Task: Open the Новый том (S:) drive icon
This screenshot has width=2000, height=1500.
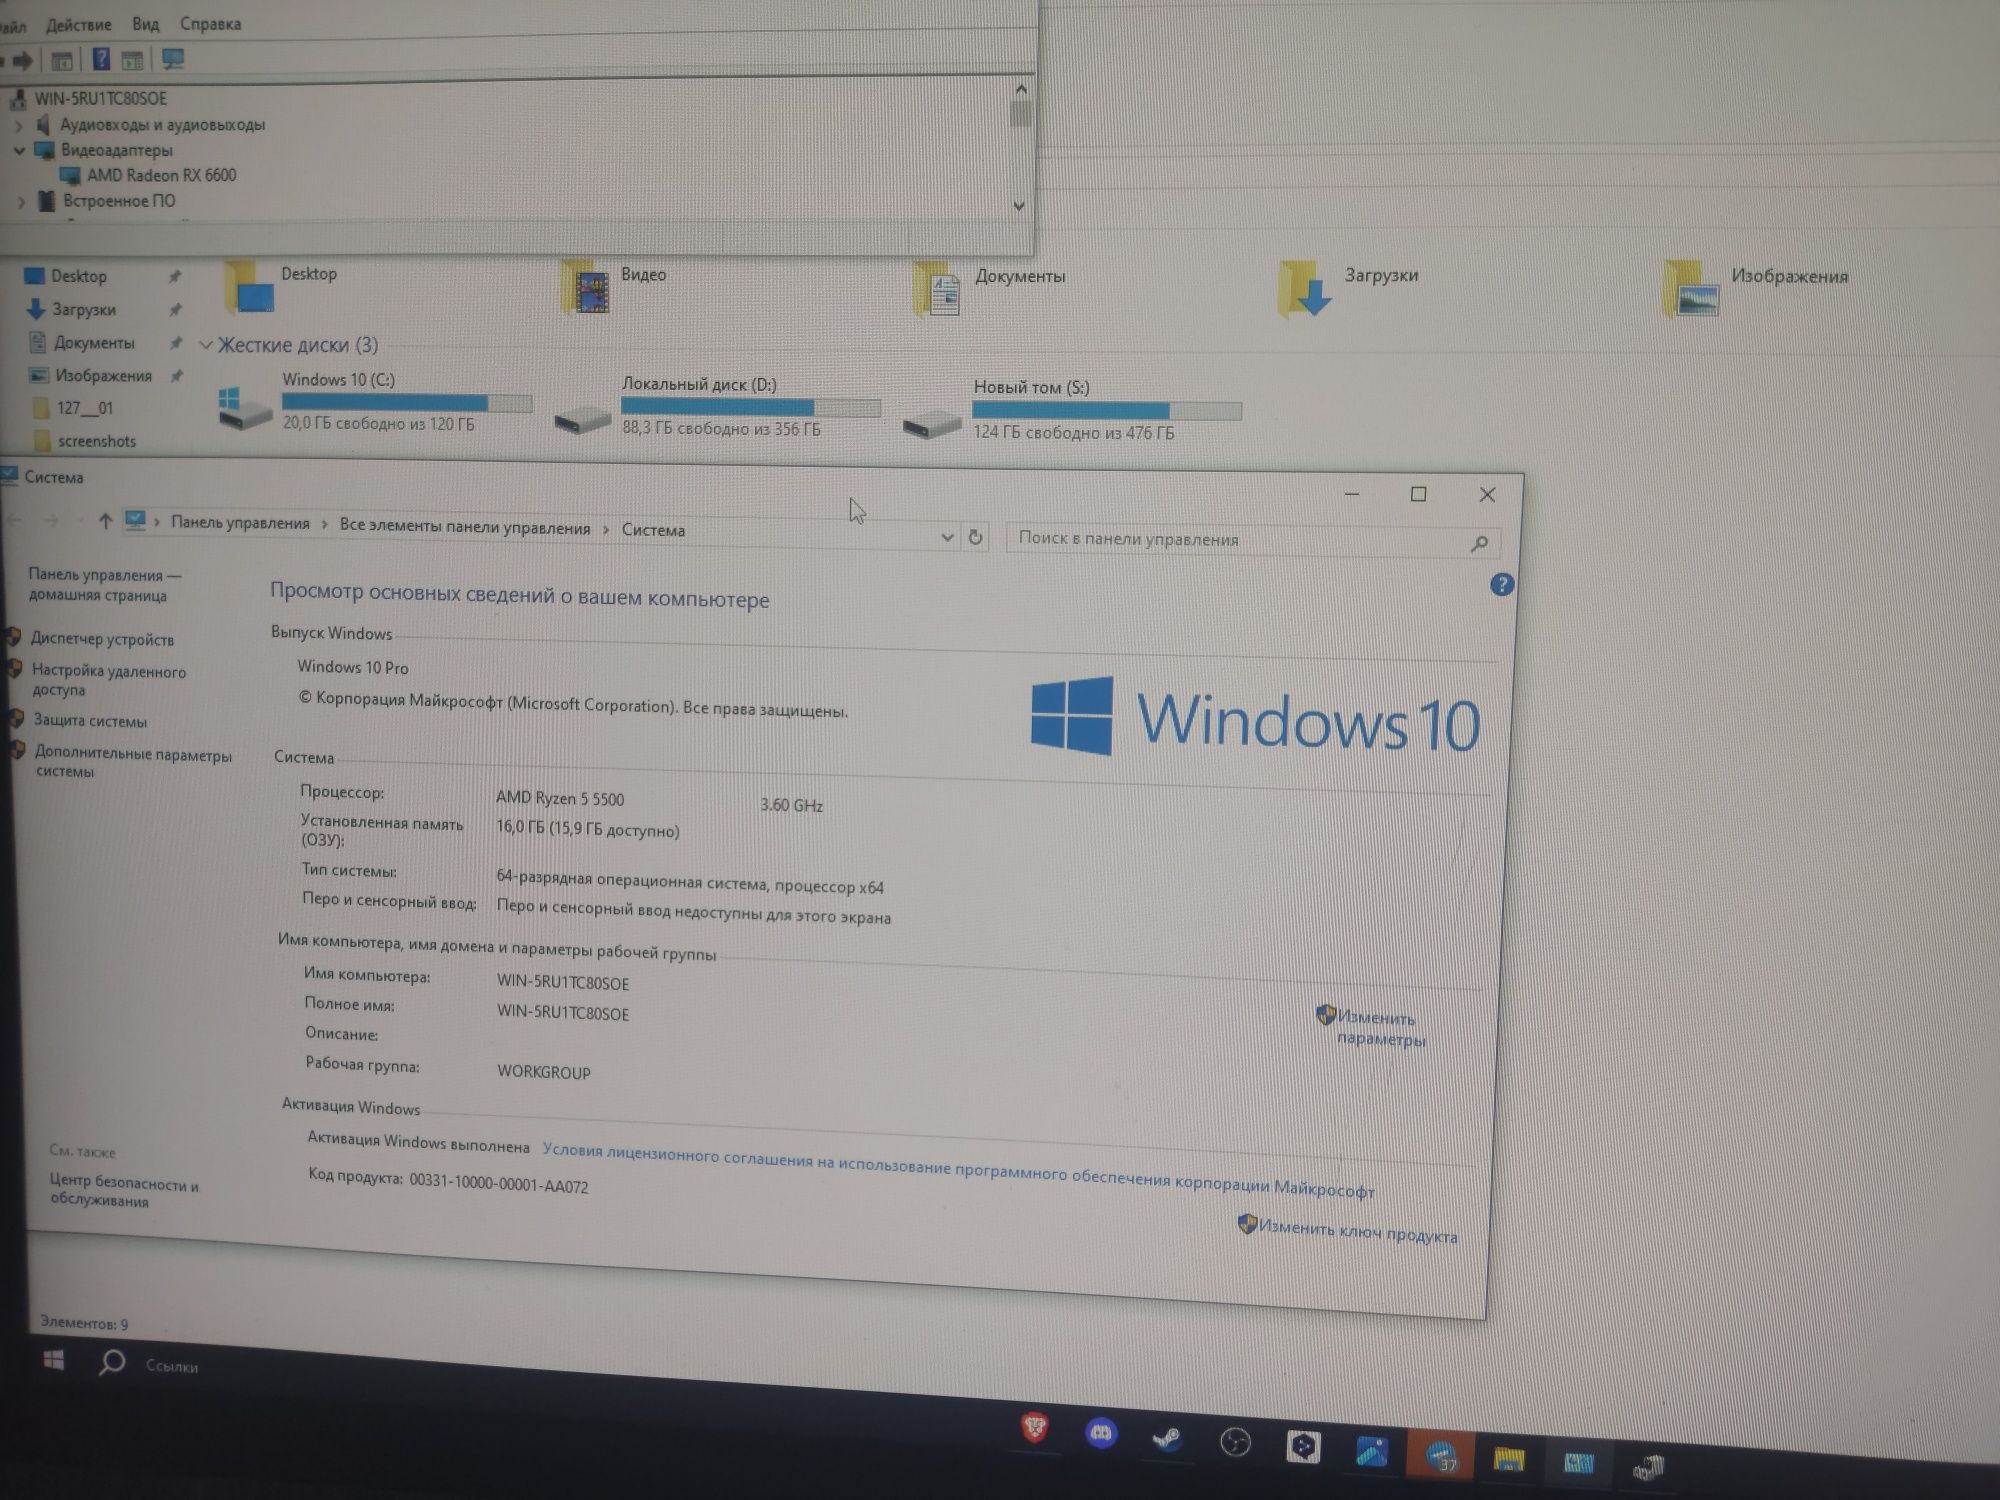Action: pyautogui.click(x=932, y=424)
